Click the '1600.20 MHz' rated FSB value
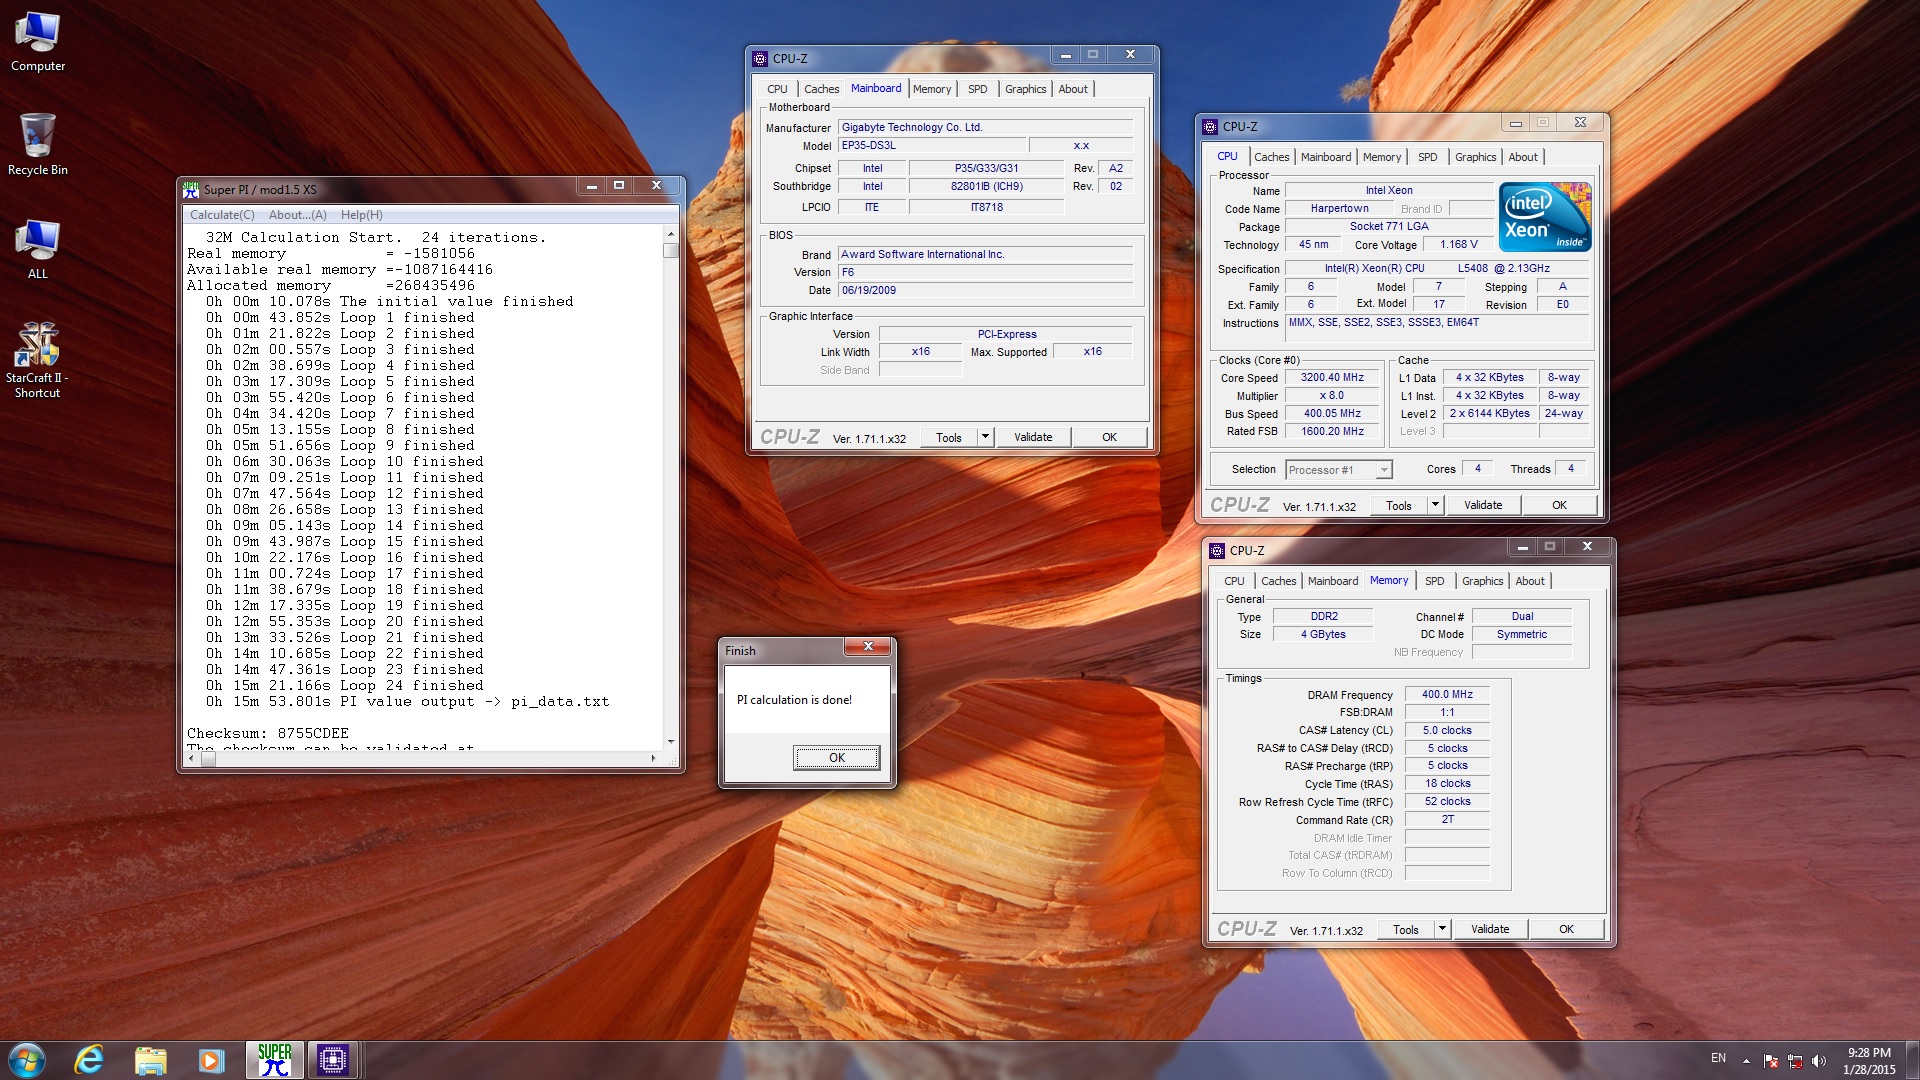This screenshot has height=1080, width=1920. pyautogui.click(x=1332, y=432)
